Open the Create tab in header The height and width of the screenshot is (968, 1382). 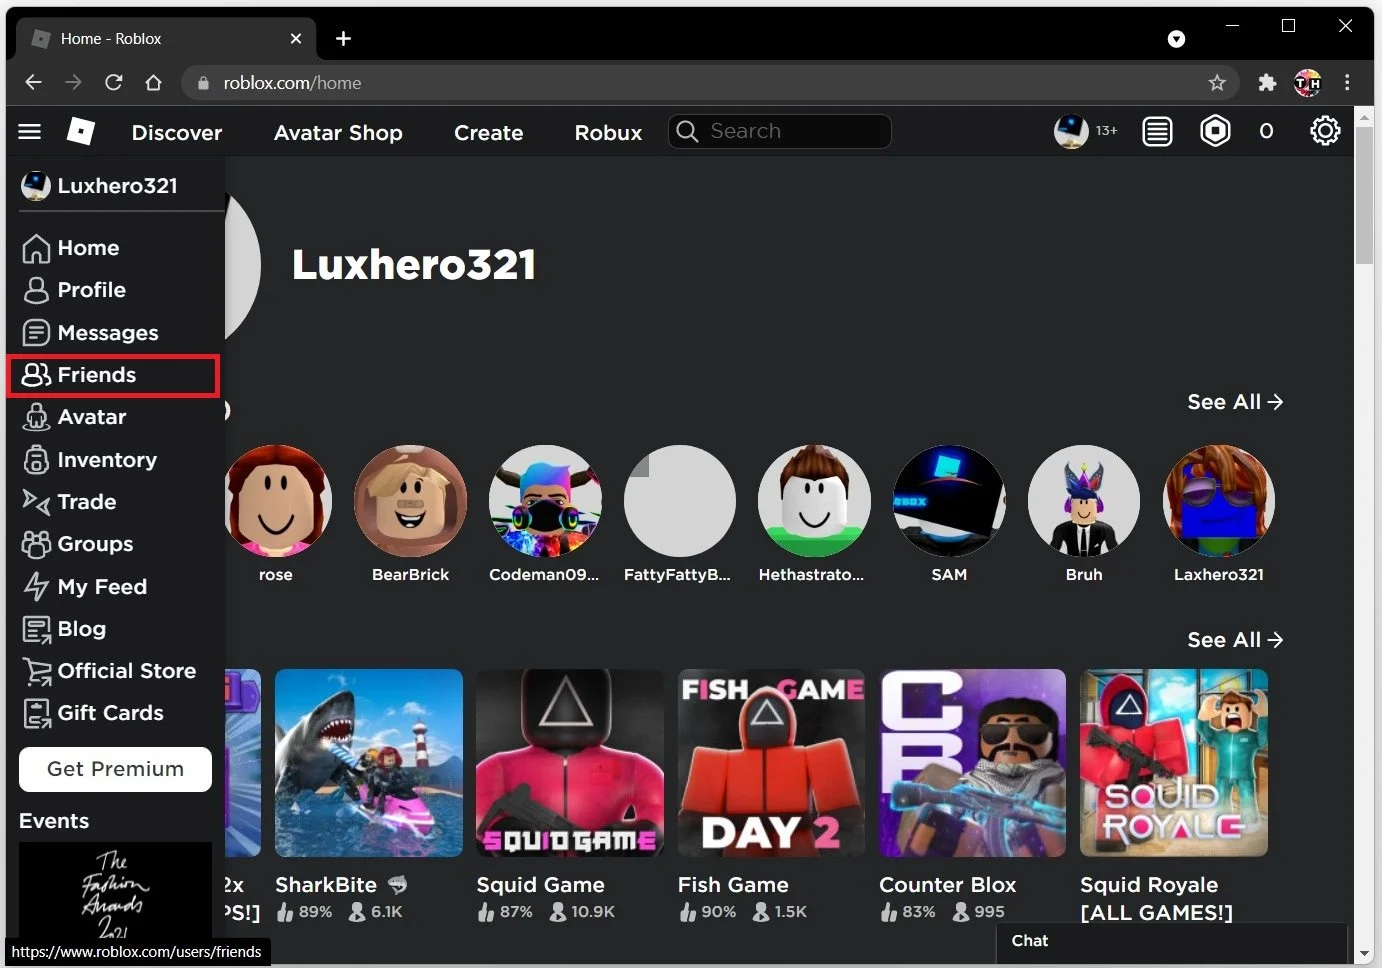click(x=488, y=132)
